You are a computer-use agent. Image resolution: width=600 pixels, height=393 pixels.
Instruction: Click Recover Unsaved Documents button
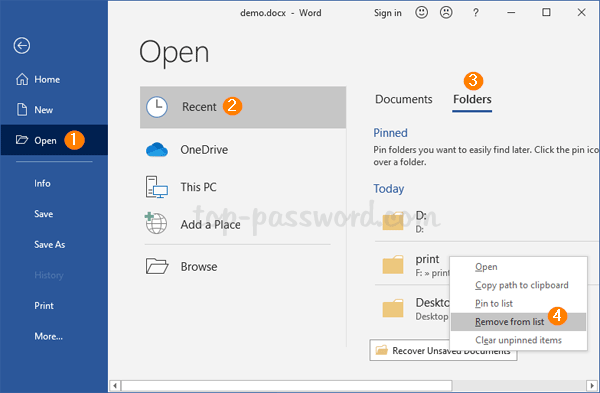[x=443, y=350]
